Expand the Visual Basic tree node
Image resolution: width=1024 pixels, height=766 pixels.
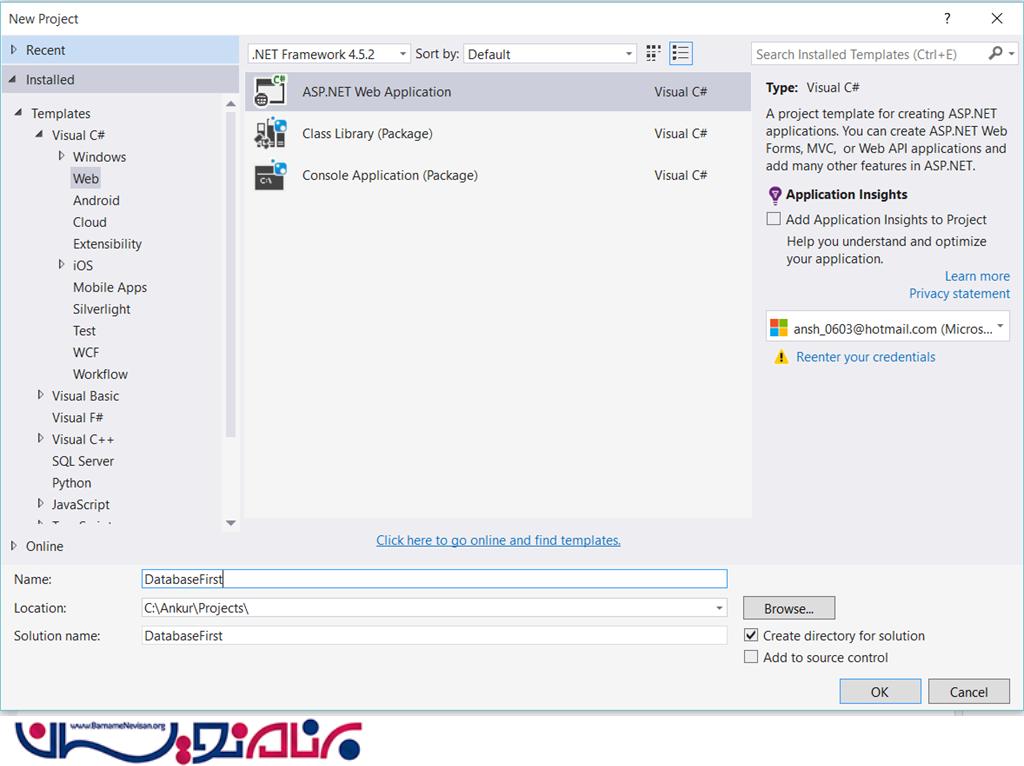[41, 396]
